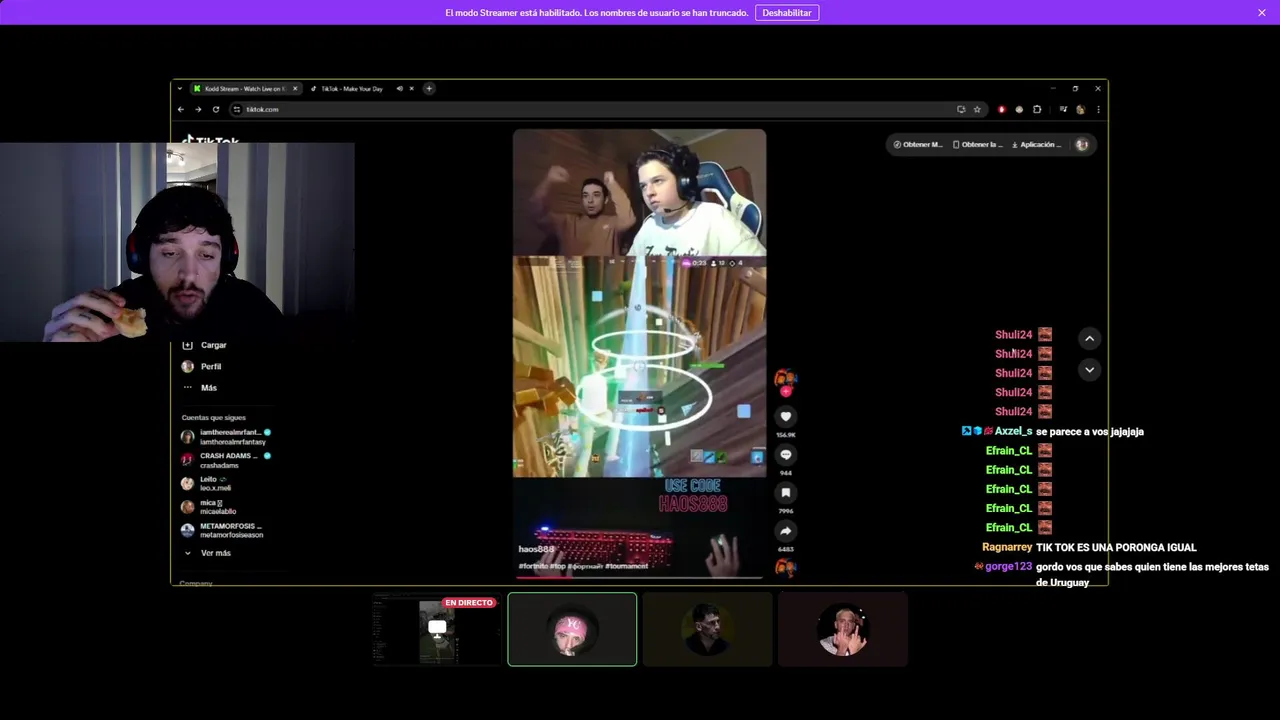The width and height of the screenshot is (1280, 720).
Task: Go to next video with down chevron
Action: pyautogui.click(x=1089, y=370)
